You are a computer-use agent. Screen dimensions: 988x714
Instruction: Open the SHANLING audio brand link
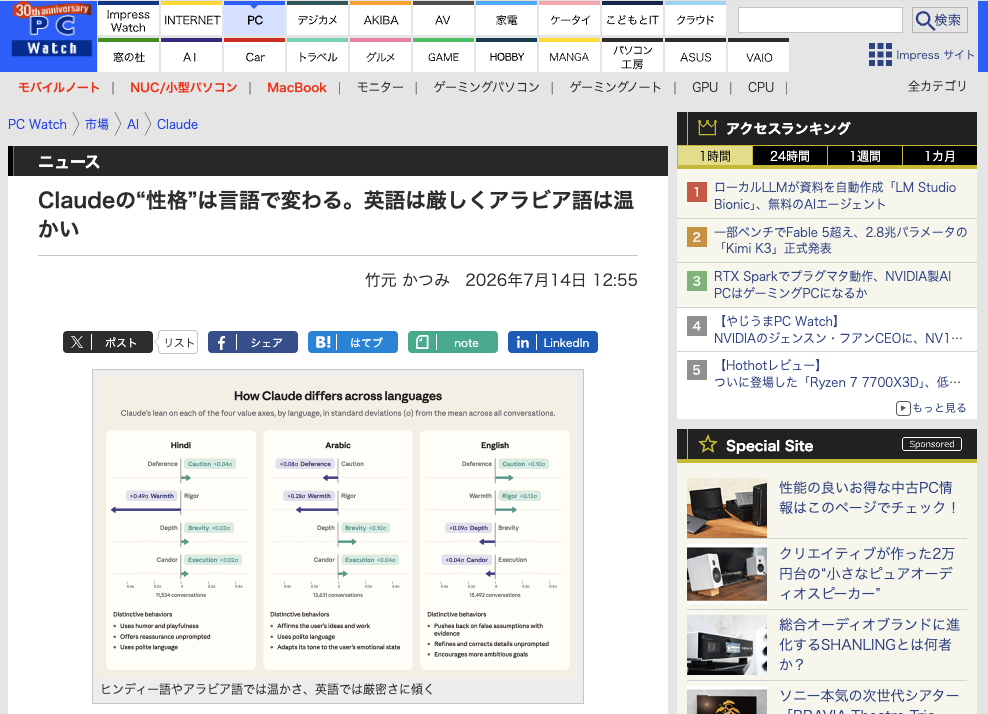tap(869, 644)
